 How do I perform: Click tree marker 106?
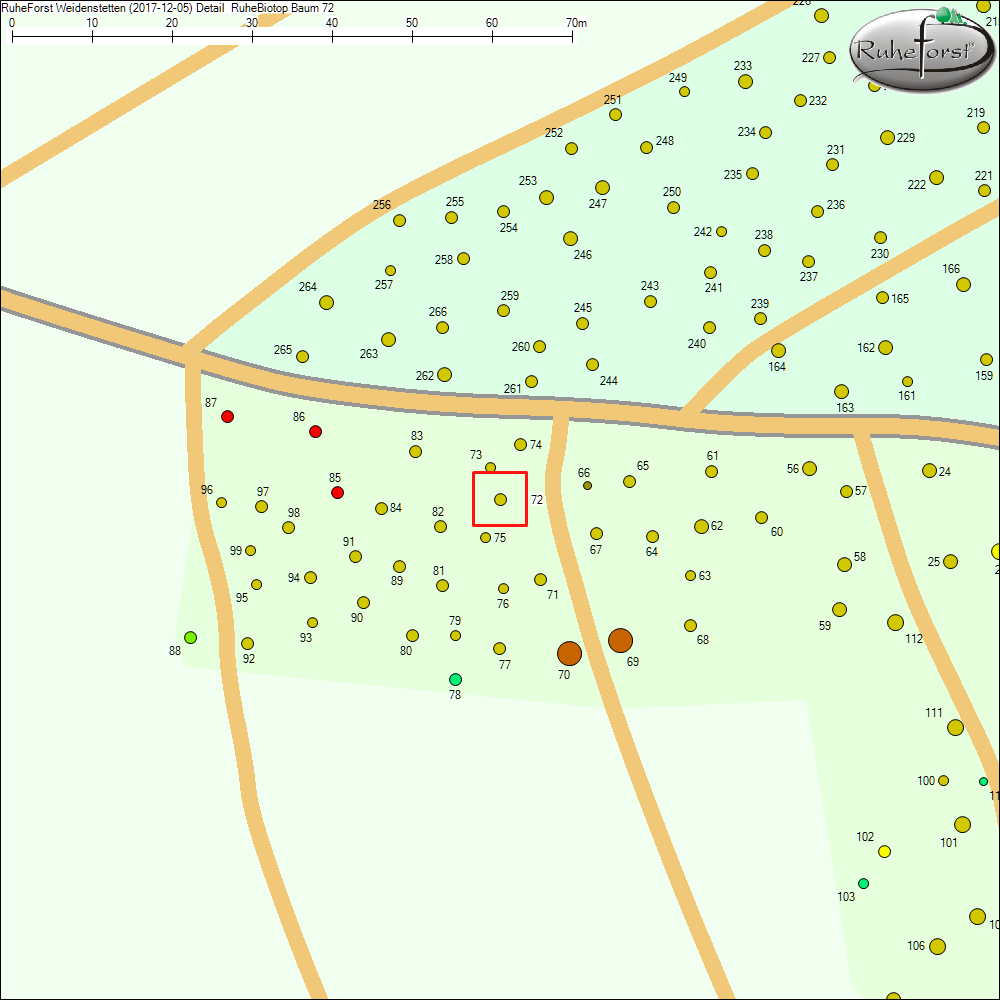pos(937,946)
